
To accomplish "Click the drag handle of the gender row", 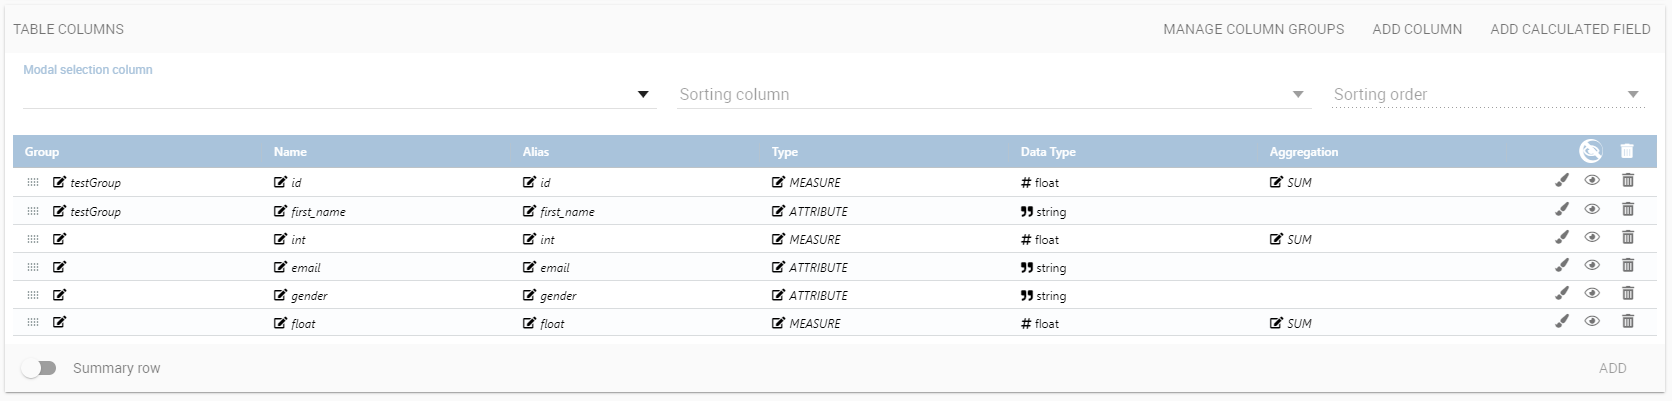I will [33, 295].
